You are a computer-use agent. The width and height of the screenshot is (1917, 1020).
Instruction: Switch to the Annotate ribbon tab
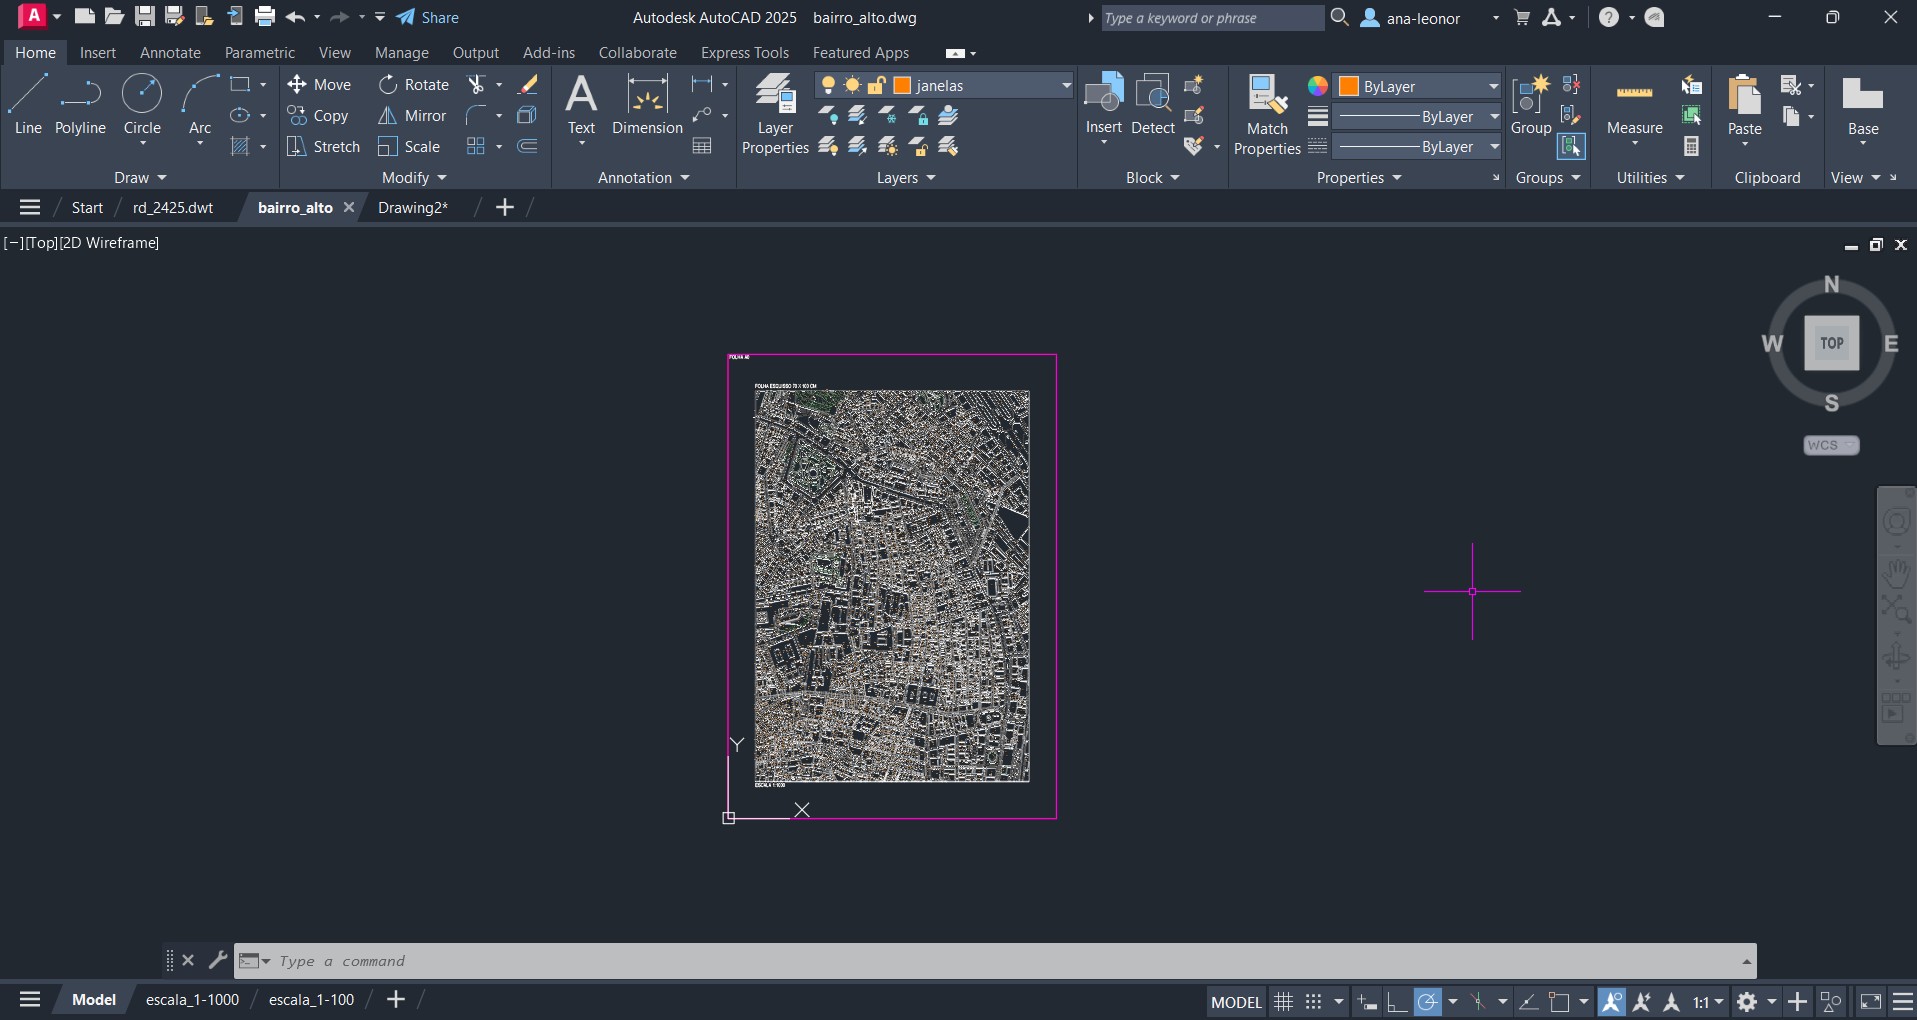(x=170, y=53)
